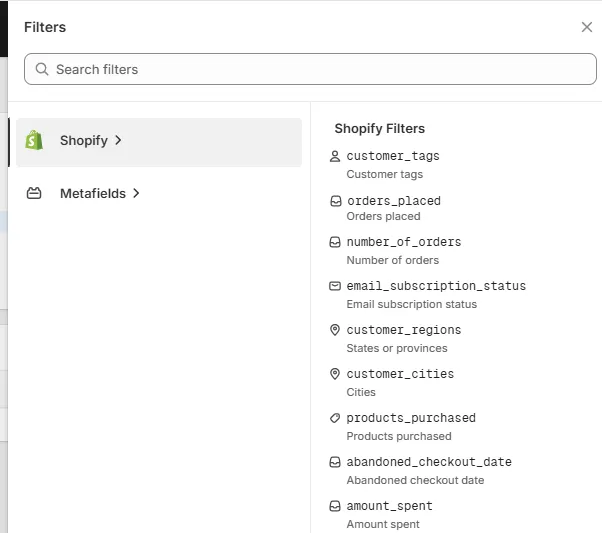The height and width of the screenshot is (533, 602).
Task: Click the 'Cities' description text
Action: [361, 392]
